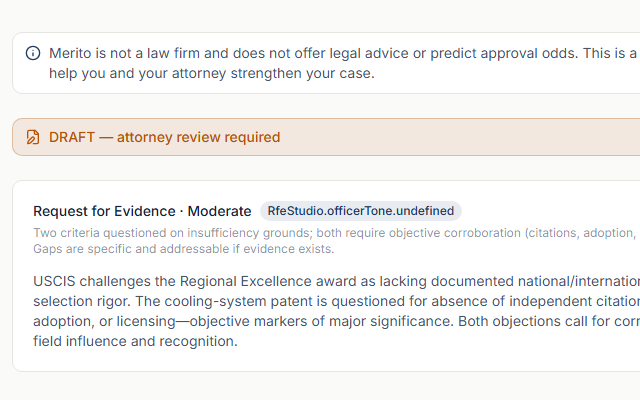Click the draft document icon in orange banner
640x400 pixels.
[x=33, y=137]
